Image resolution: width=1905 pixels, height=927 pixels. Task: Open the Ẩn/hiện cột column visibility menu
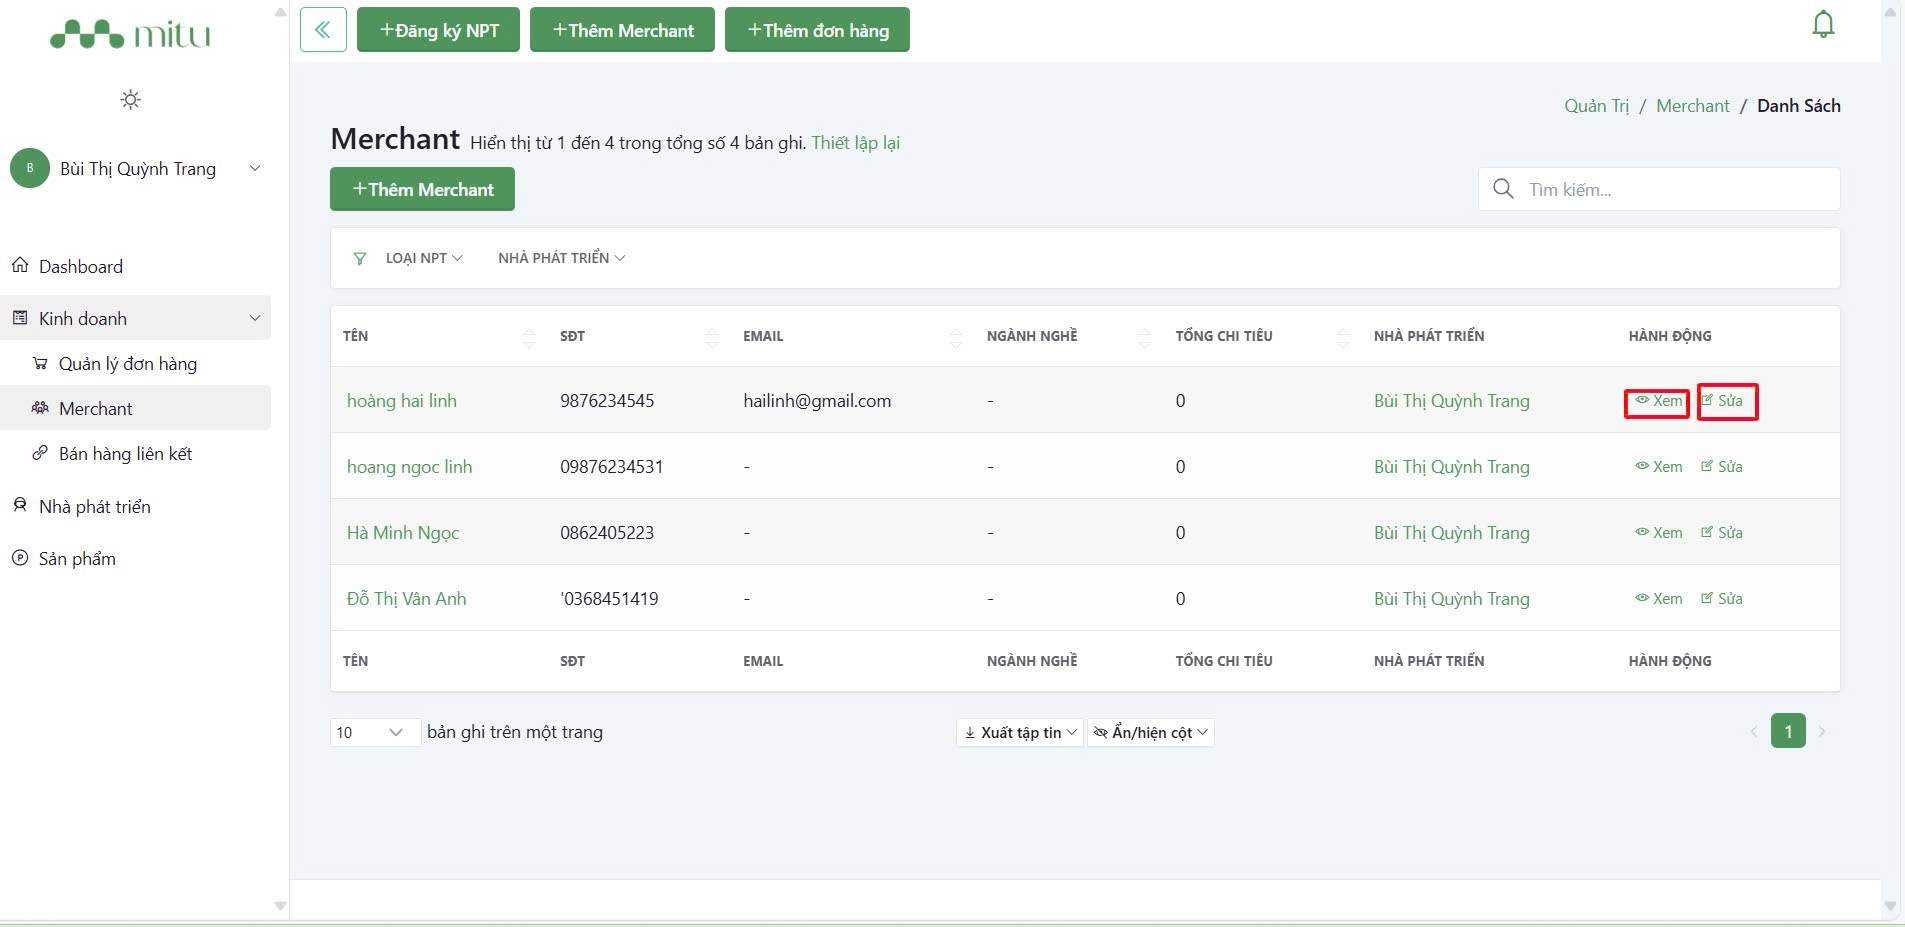[1151, 733]
